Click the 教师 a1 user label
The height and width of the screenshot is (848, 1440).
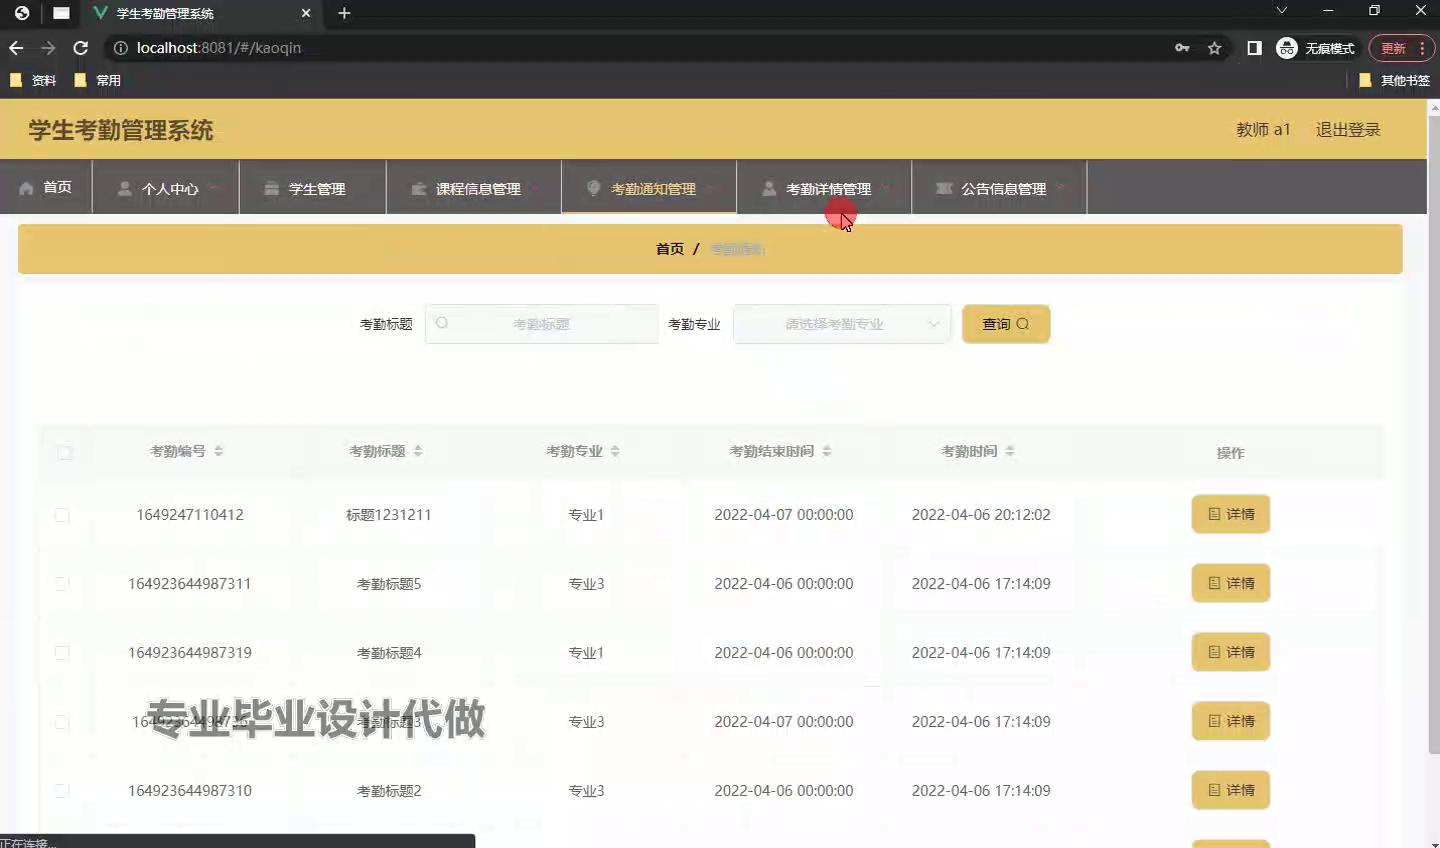click(1263, 130)
